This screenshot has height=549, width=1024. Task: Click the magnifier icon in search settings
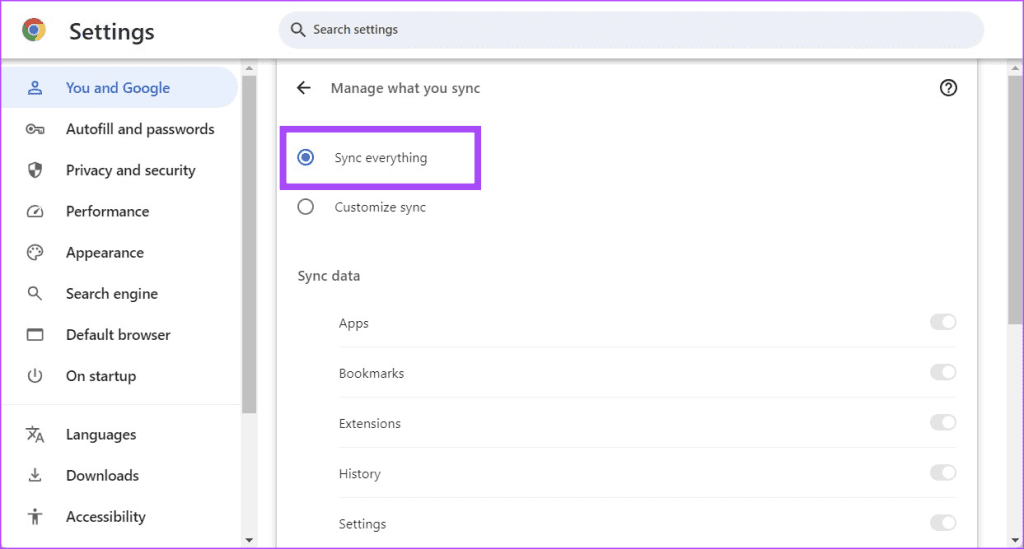point(298,29)
